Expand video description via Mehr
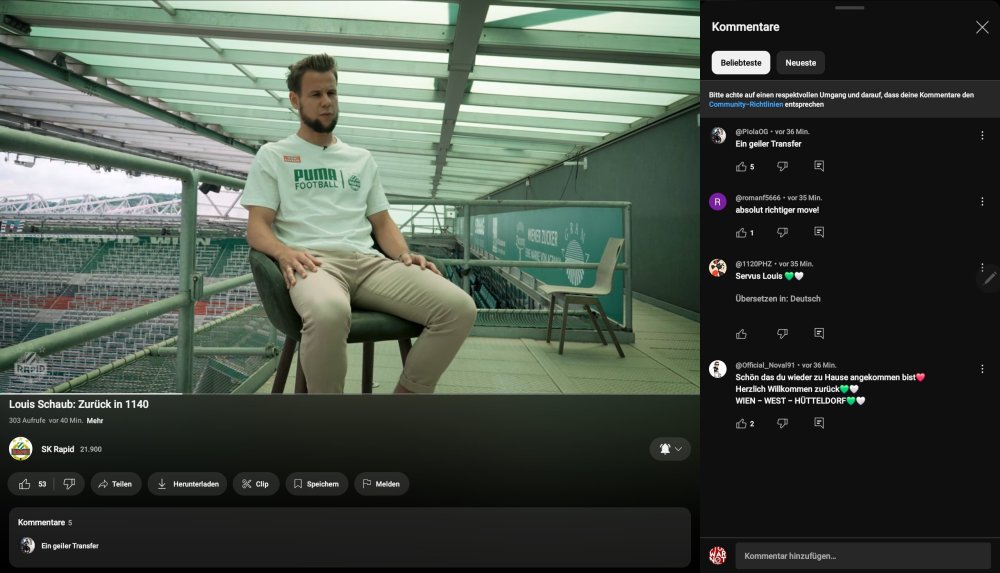Viewport: 1000px width, 573px height. [x=95, y=420]
